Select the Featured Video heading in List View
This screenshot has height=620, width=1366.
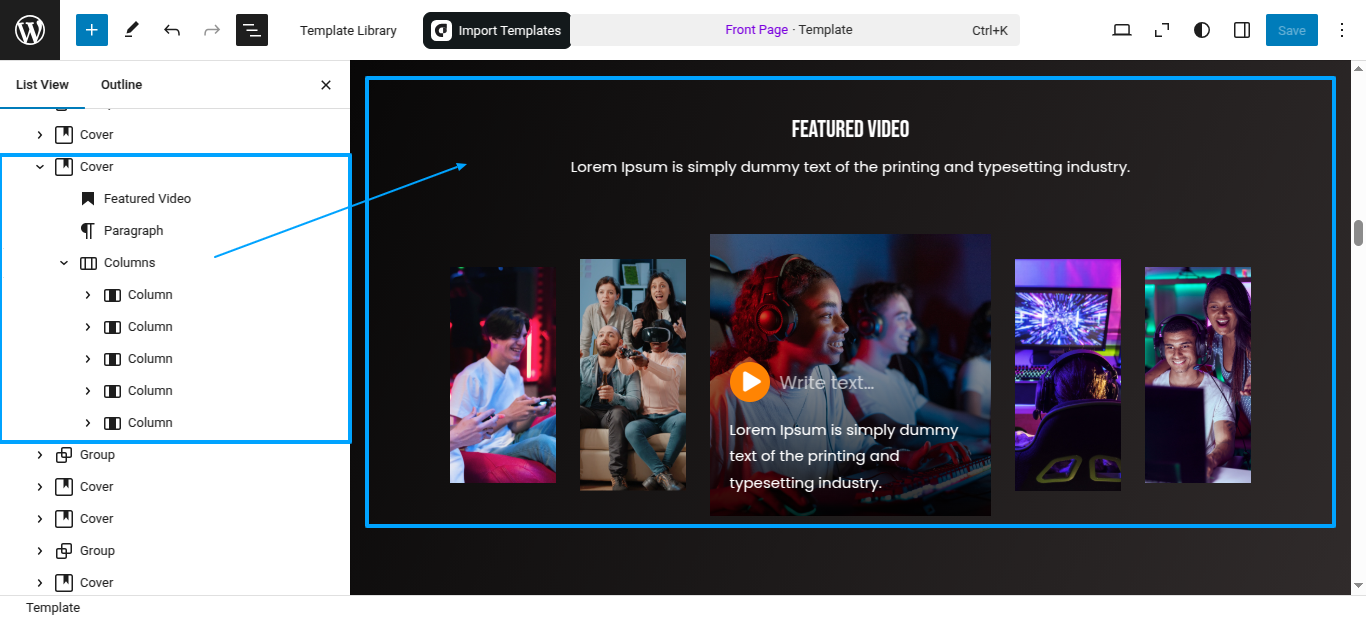pyautogui.click(x=147, y=199)
